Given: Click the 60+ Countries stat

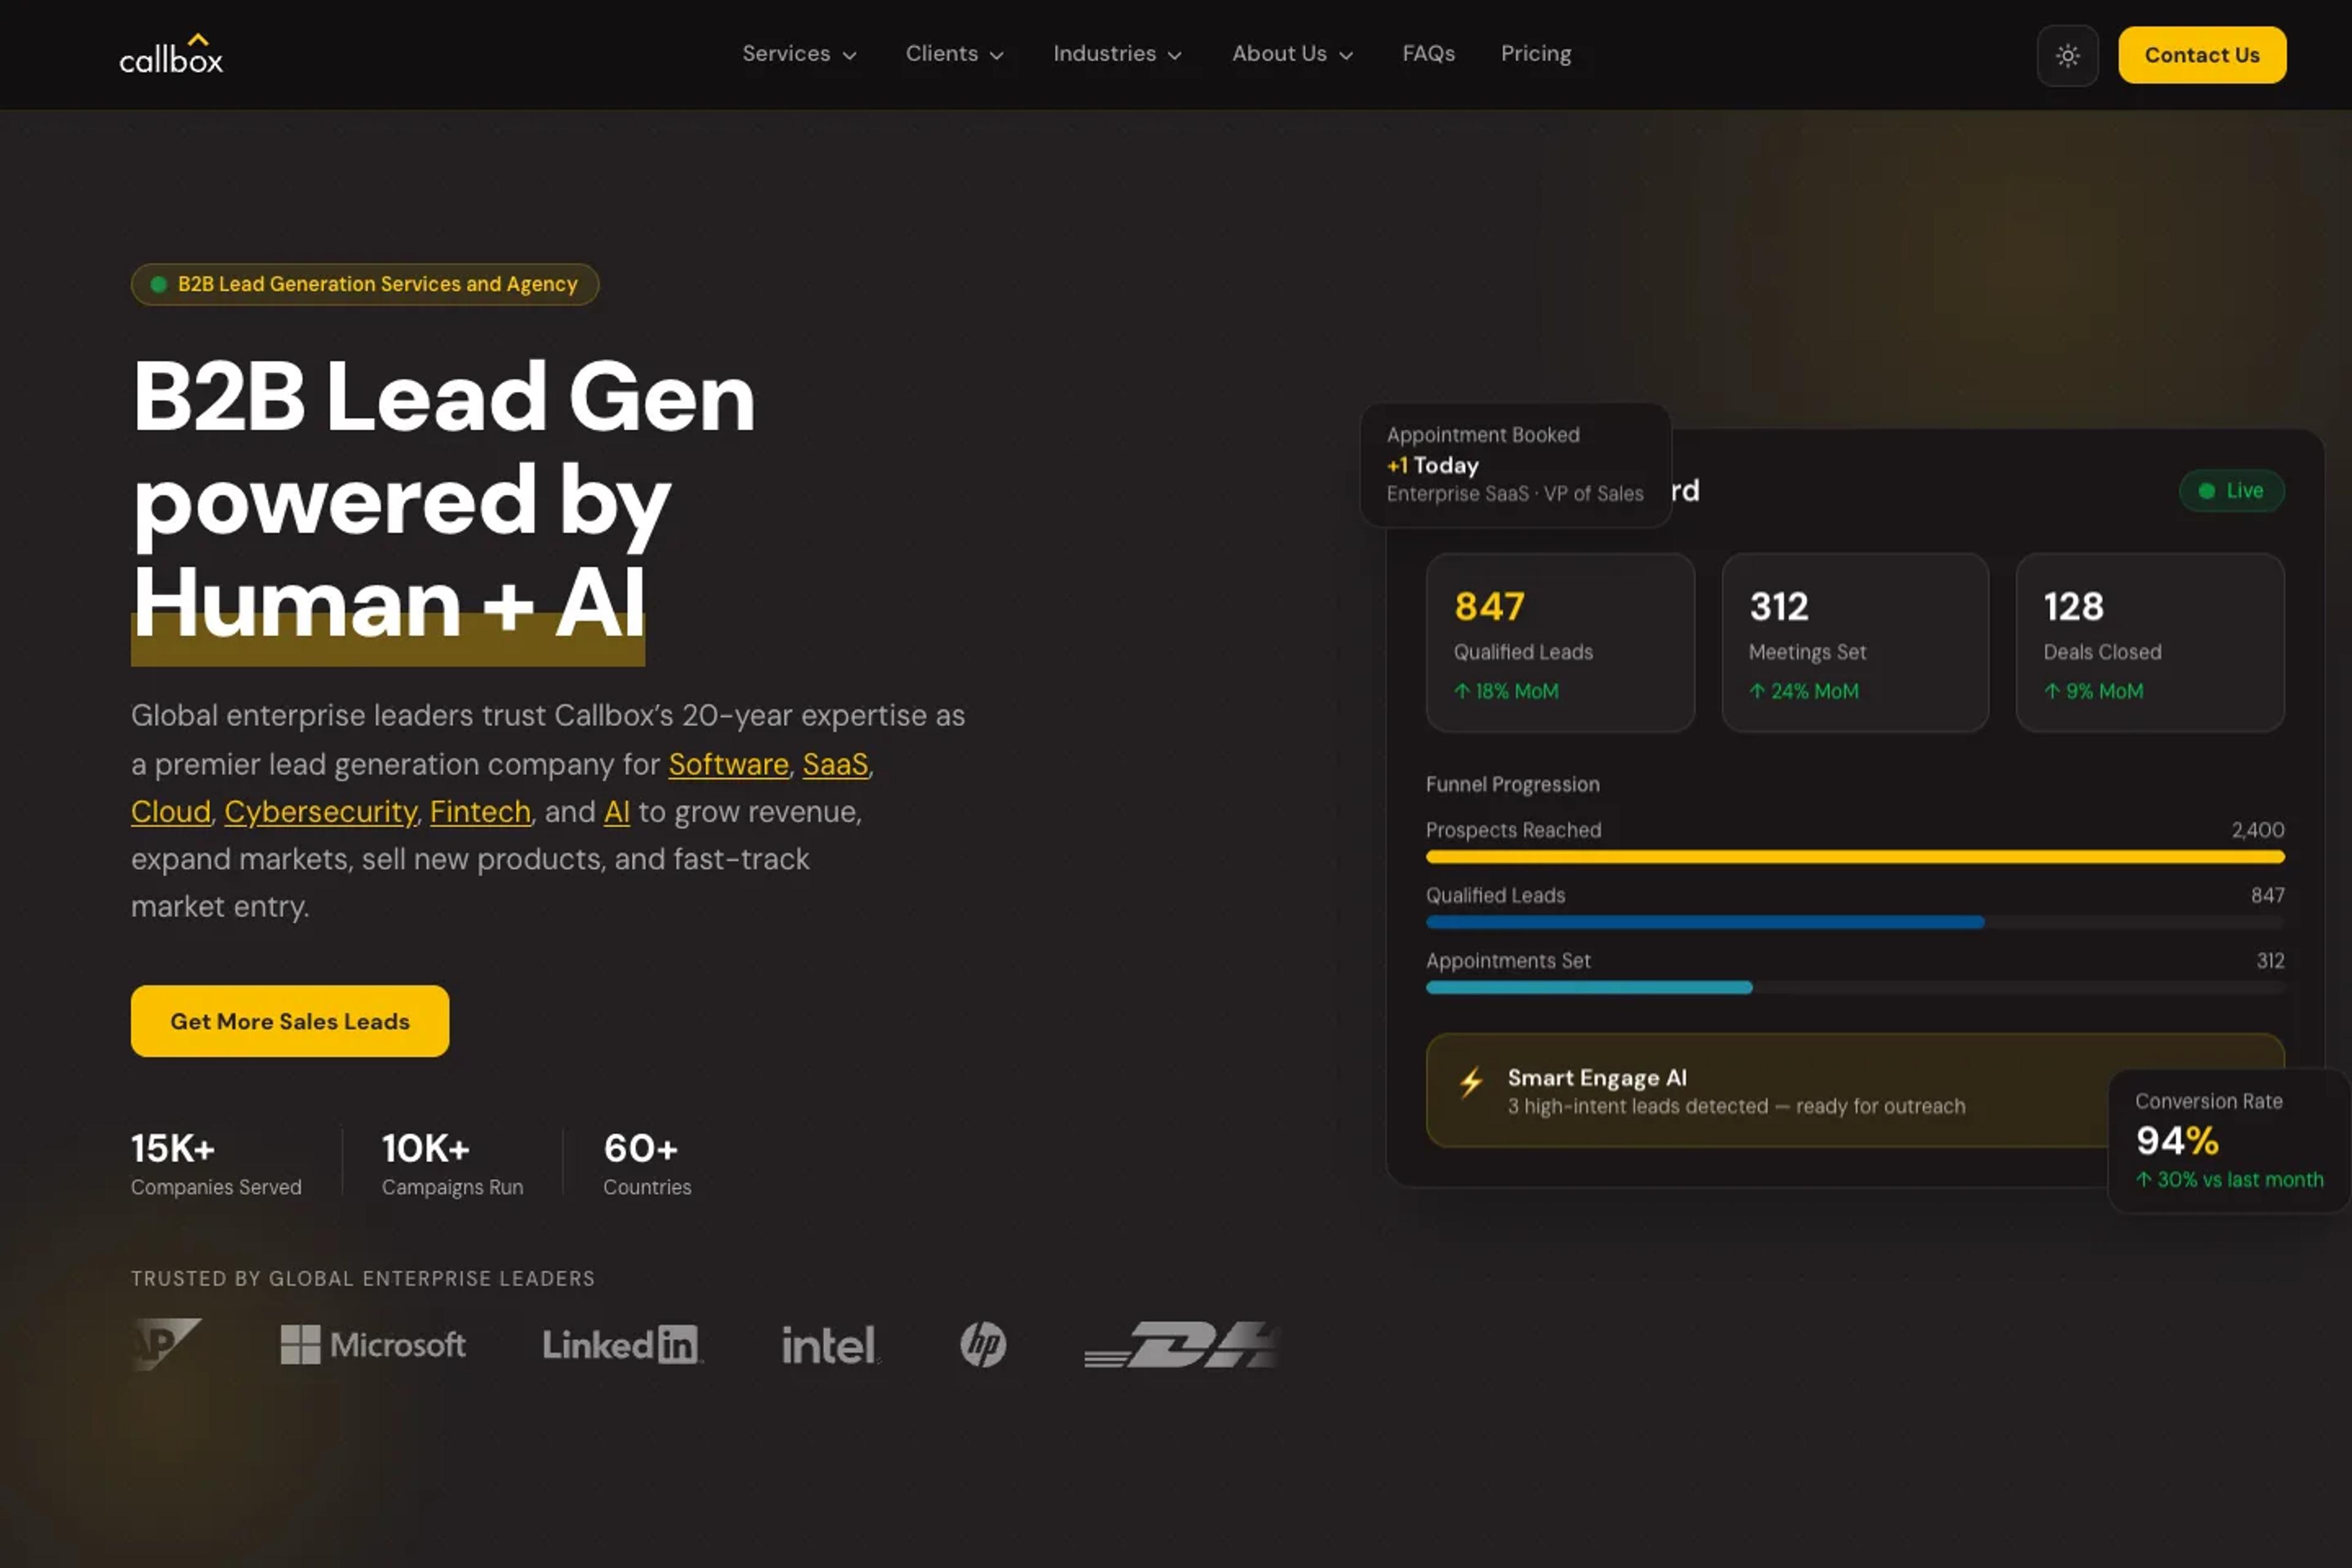Looking at the screenshot, I should click(x=647, y=1163).
